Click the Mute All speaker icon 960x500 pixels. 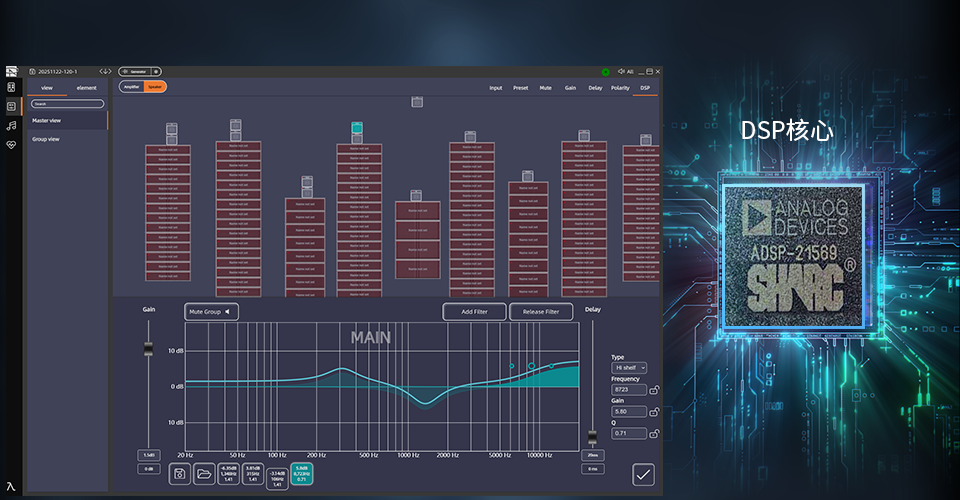pos(622,72)
